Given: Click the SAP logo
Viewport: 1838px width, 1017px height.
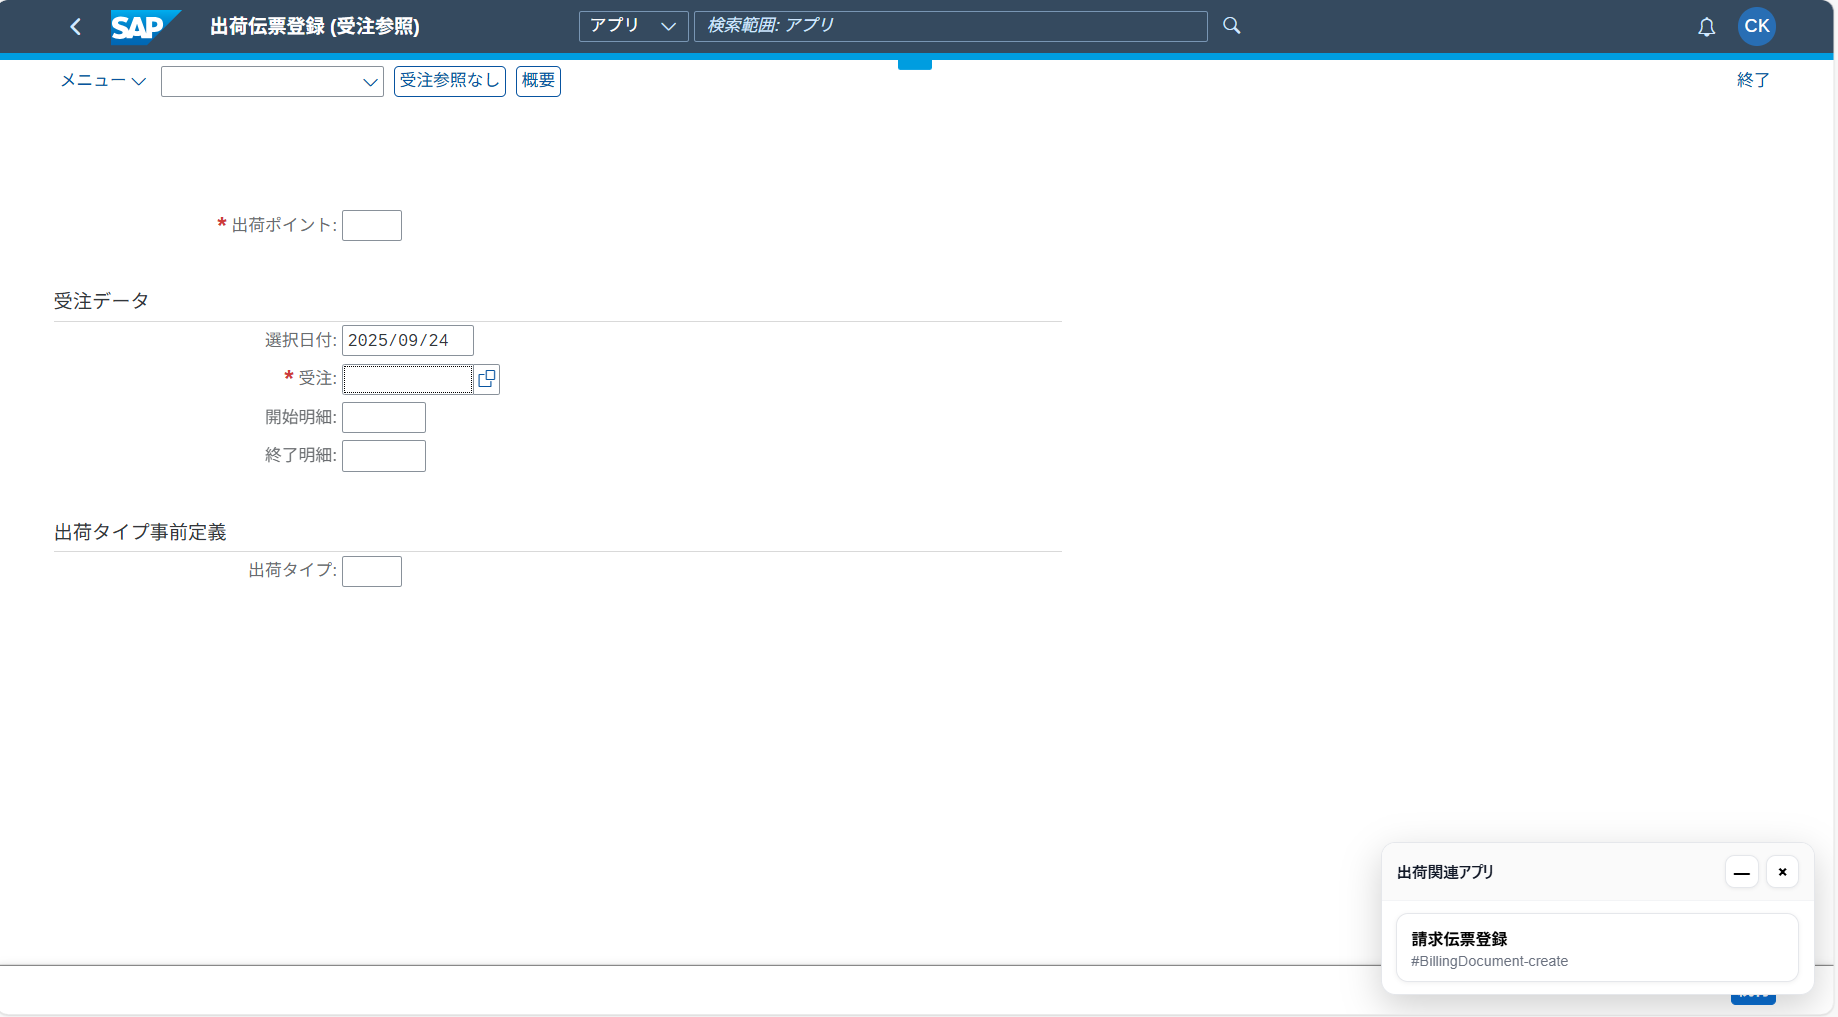Looking at the screenshot, I should click(145, 27).
